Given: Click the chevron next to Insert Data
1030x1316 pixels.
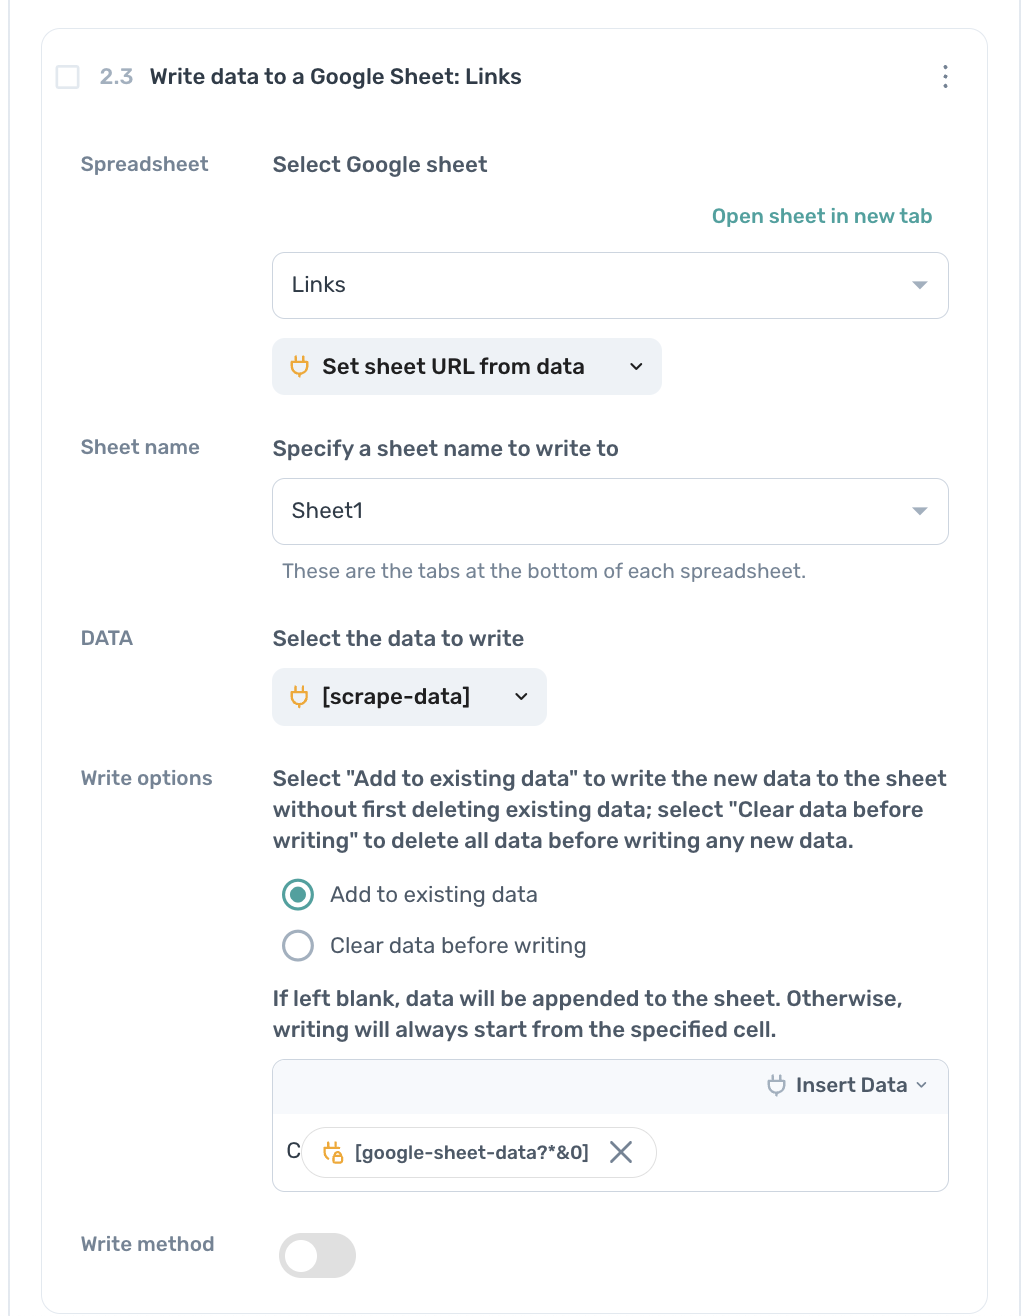Looking at the screenshot, I should (x=921, y=1086).
